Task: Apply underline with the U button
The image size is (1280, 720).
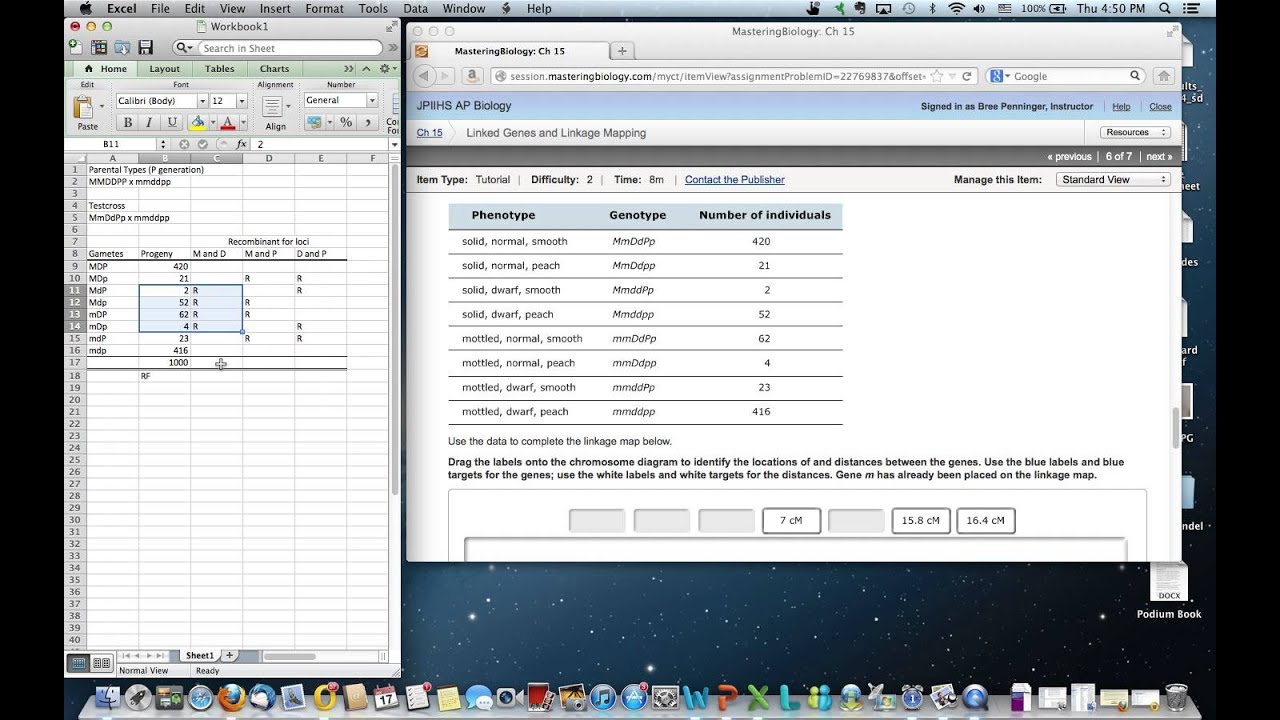Action: pos(172,123)
